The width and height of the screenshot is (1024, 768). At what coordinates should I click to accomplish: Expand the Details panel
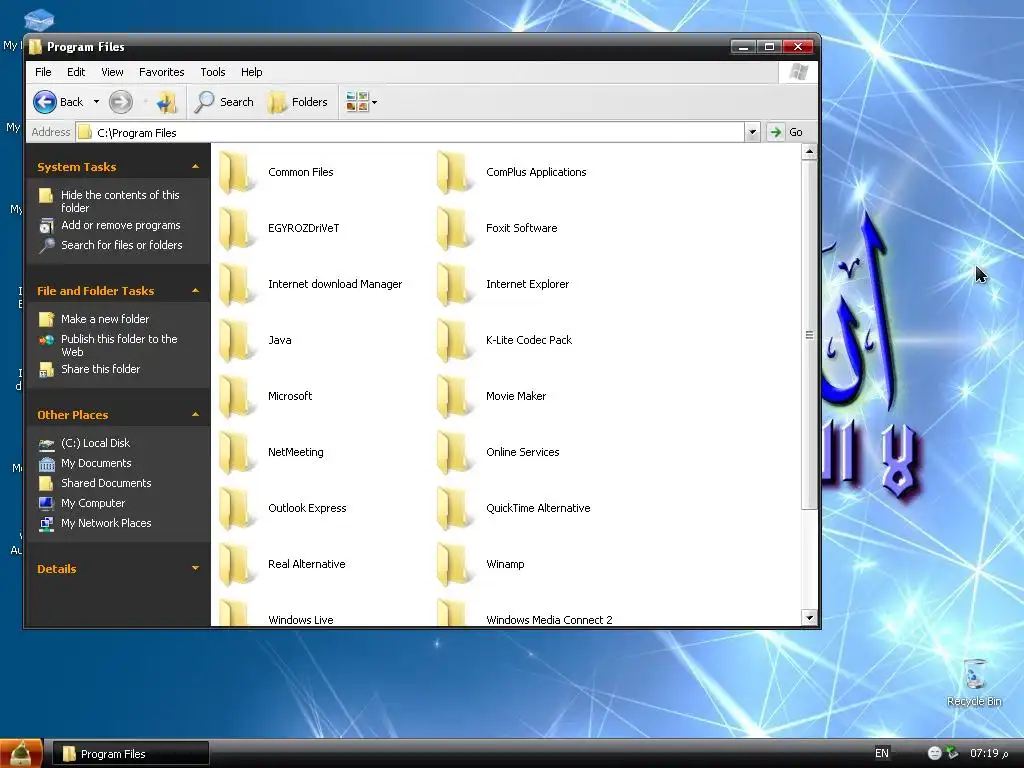(x=195, y=569)
